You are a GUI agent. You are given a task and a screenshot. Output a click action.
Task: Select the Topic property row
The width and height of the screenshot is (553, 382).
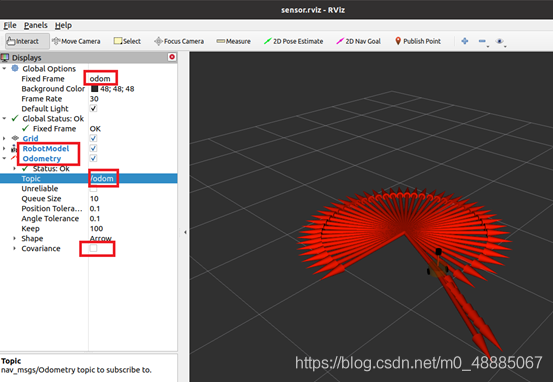[89, 178]
